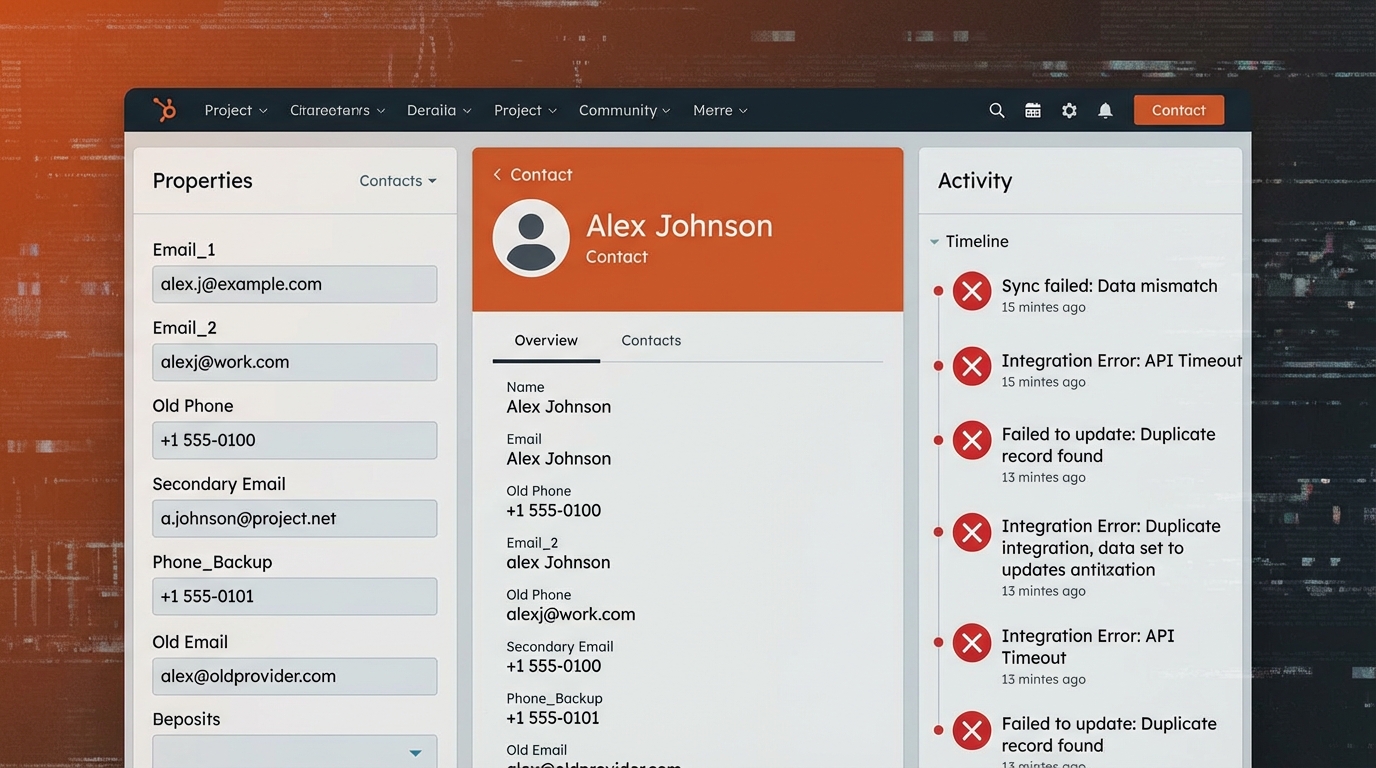Click the Old Email input field
This screenshot has width=1376, height=768.
(x=294, y=676)
